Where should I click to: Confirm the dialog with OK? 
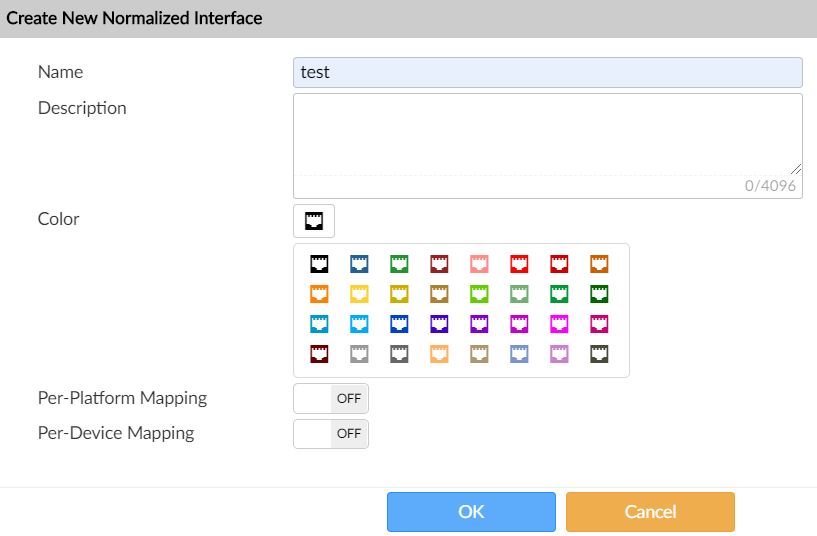(471, 512)
